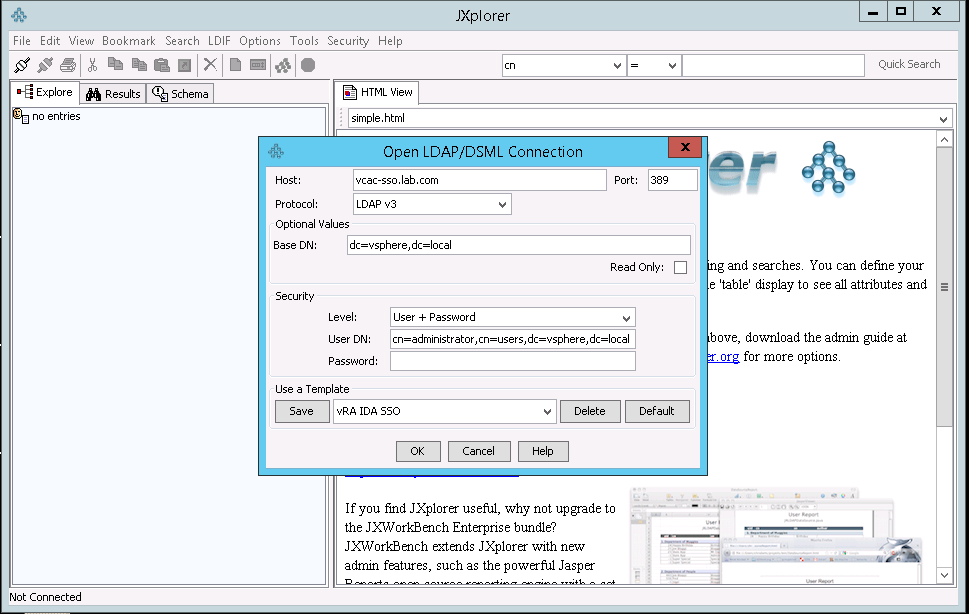The image size is (969, 614).
Task: Open the equals operator dropdown
Action: [x=654, y=65]
